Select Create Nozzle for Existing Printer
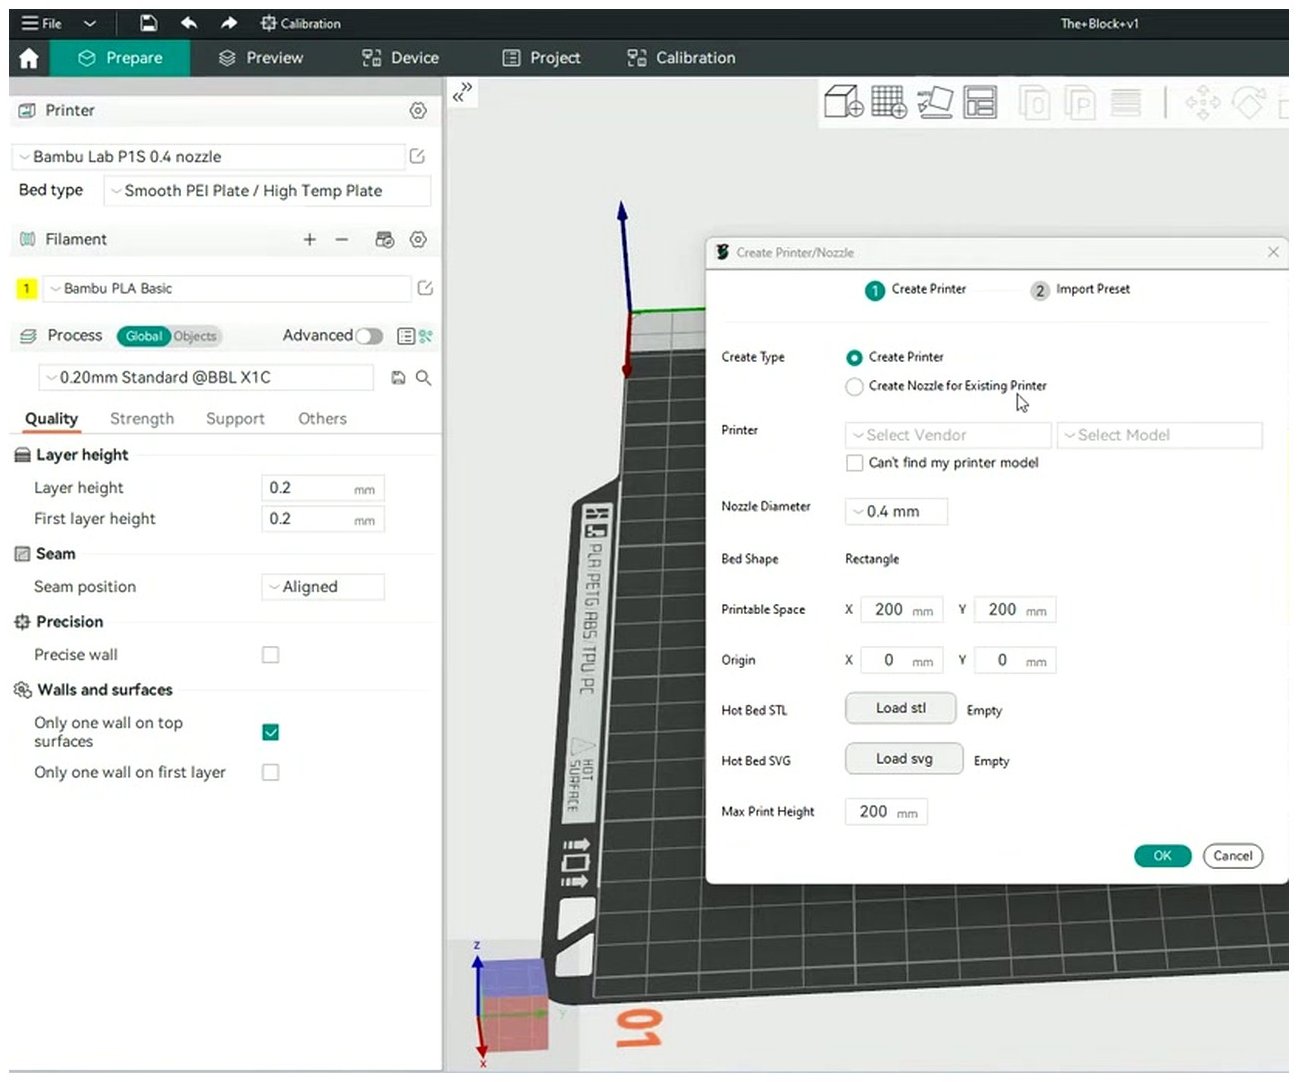Screen dimensions: 1298x1082 pyautogui.click(x=854, y=386)
